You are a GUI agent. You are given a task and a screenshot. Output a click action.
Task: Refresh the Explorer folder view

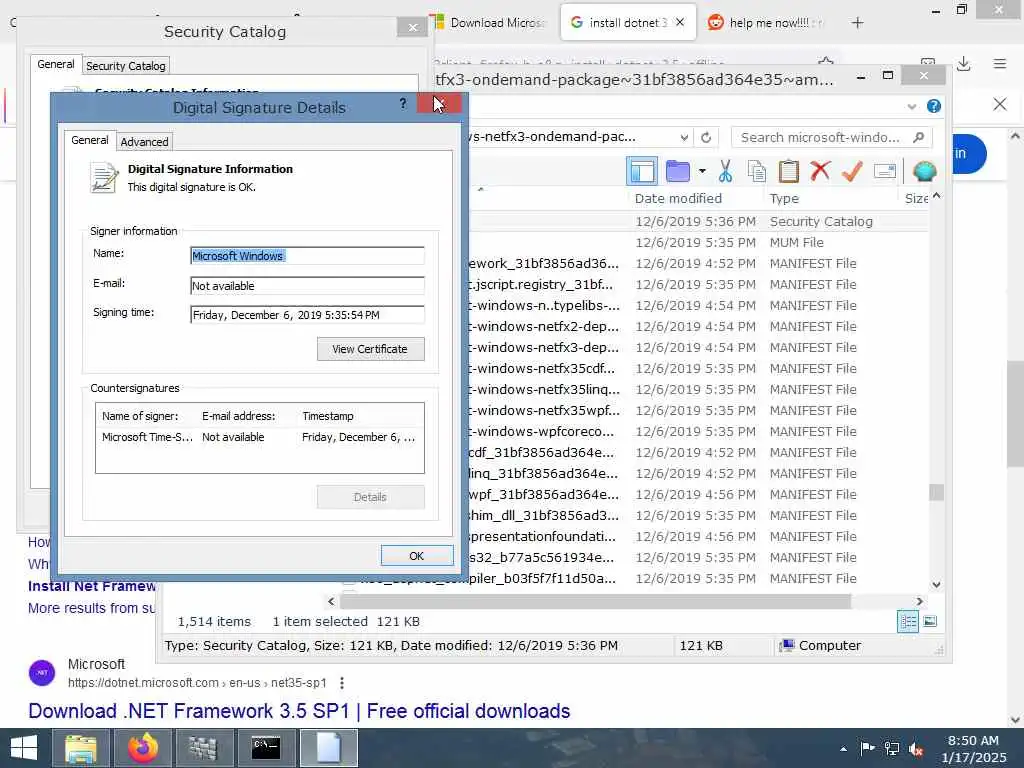click(x=706, y=137)
